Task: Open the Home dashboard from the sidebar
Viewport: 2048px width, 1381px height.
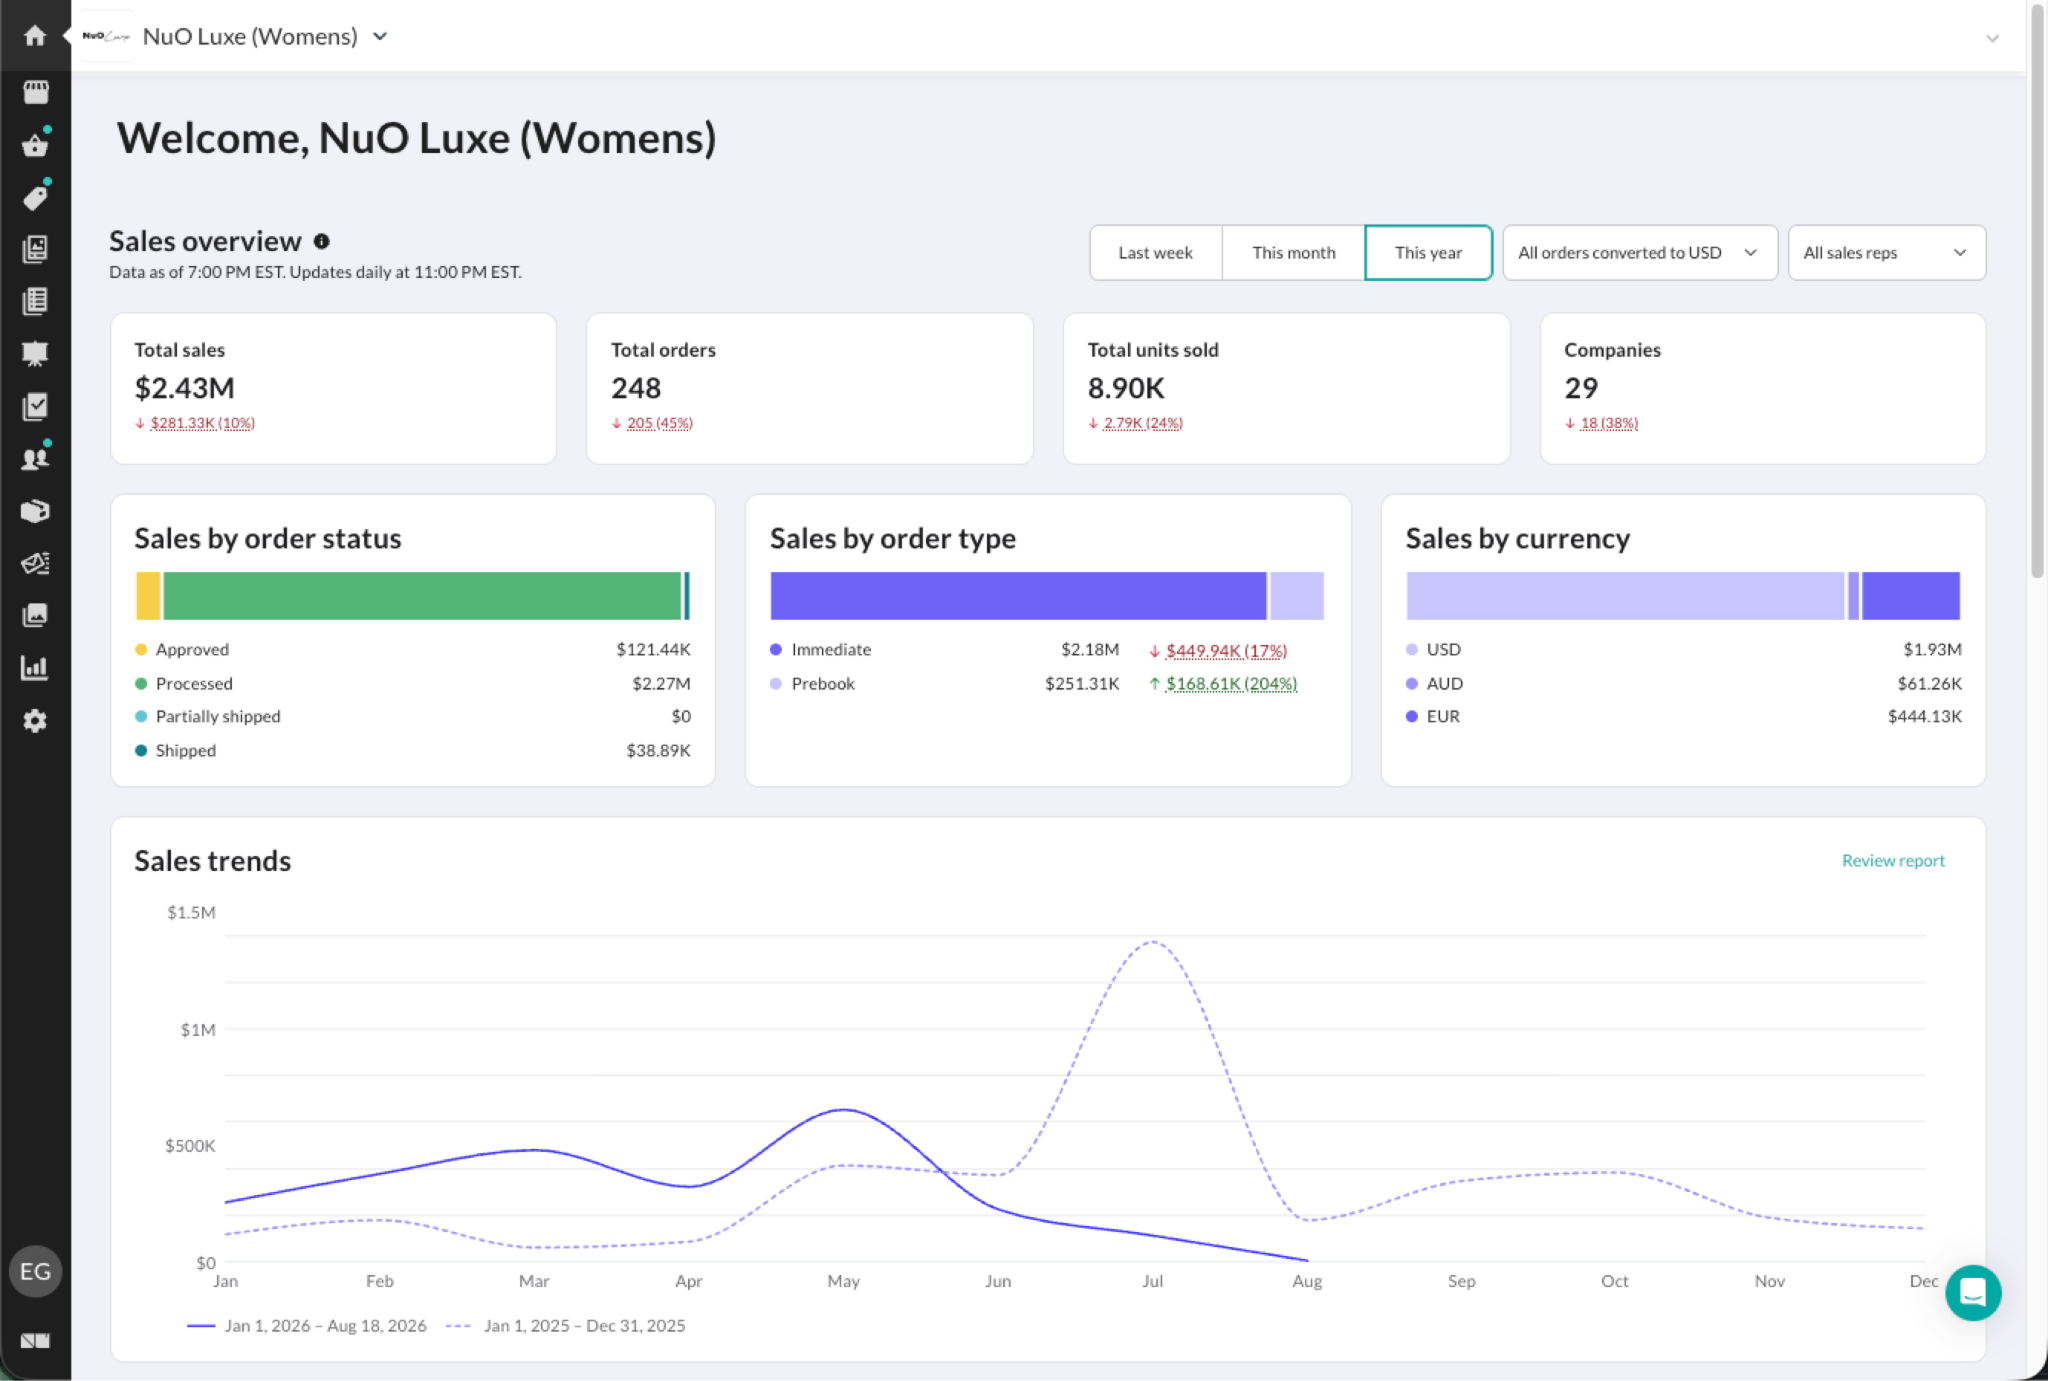Action: (35, 37)
